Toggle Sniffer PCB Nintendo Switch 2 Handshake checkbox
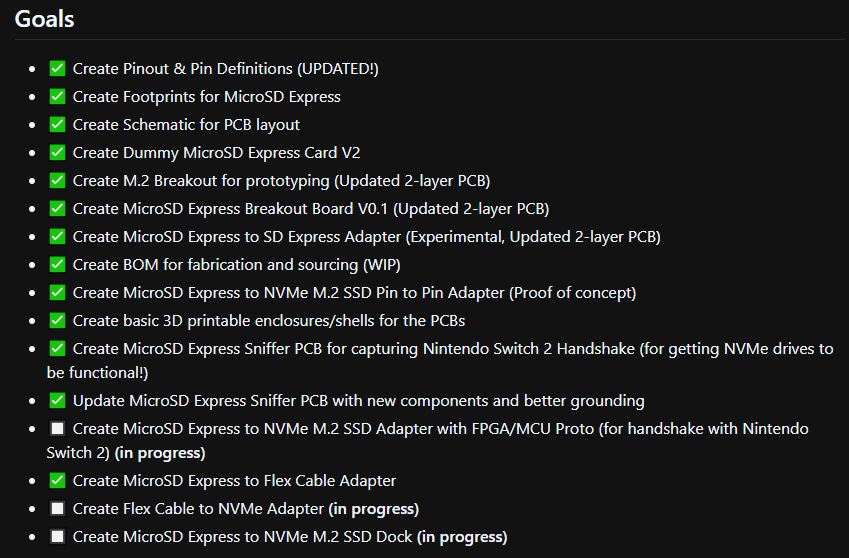Image resolution: width=849 pixels, height=558 pixels. [57, 349]
